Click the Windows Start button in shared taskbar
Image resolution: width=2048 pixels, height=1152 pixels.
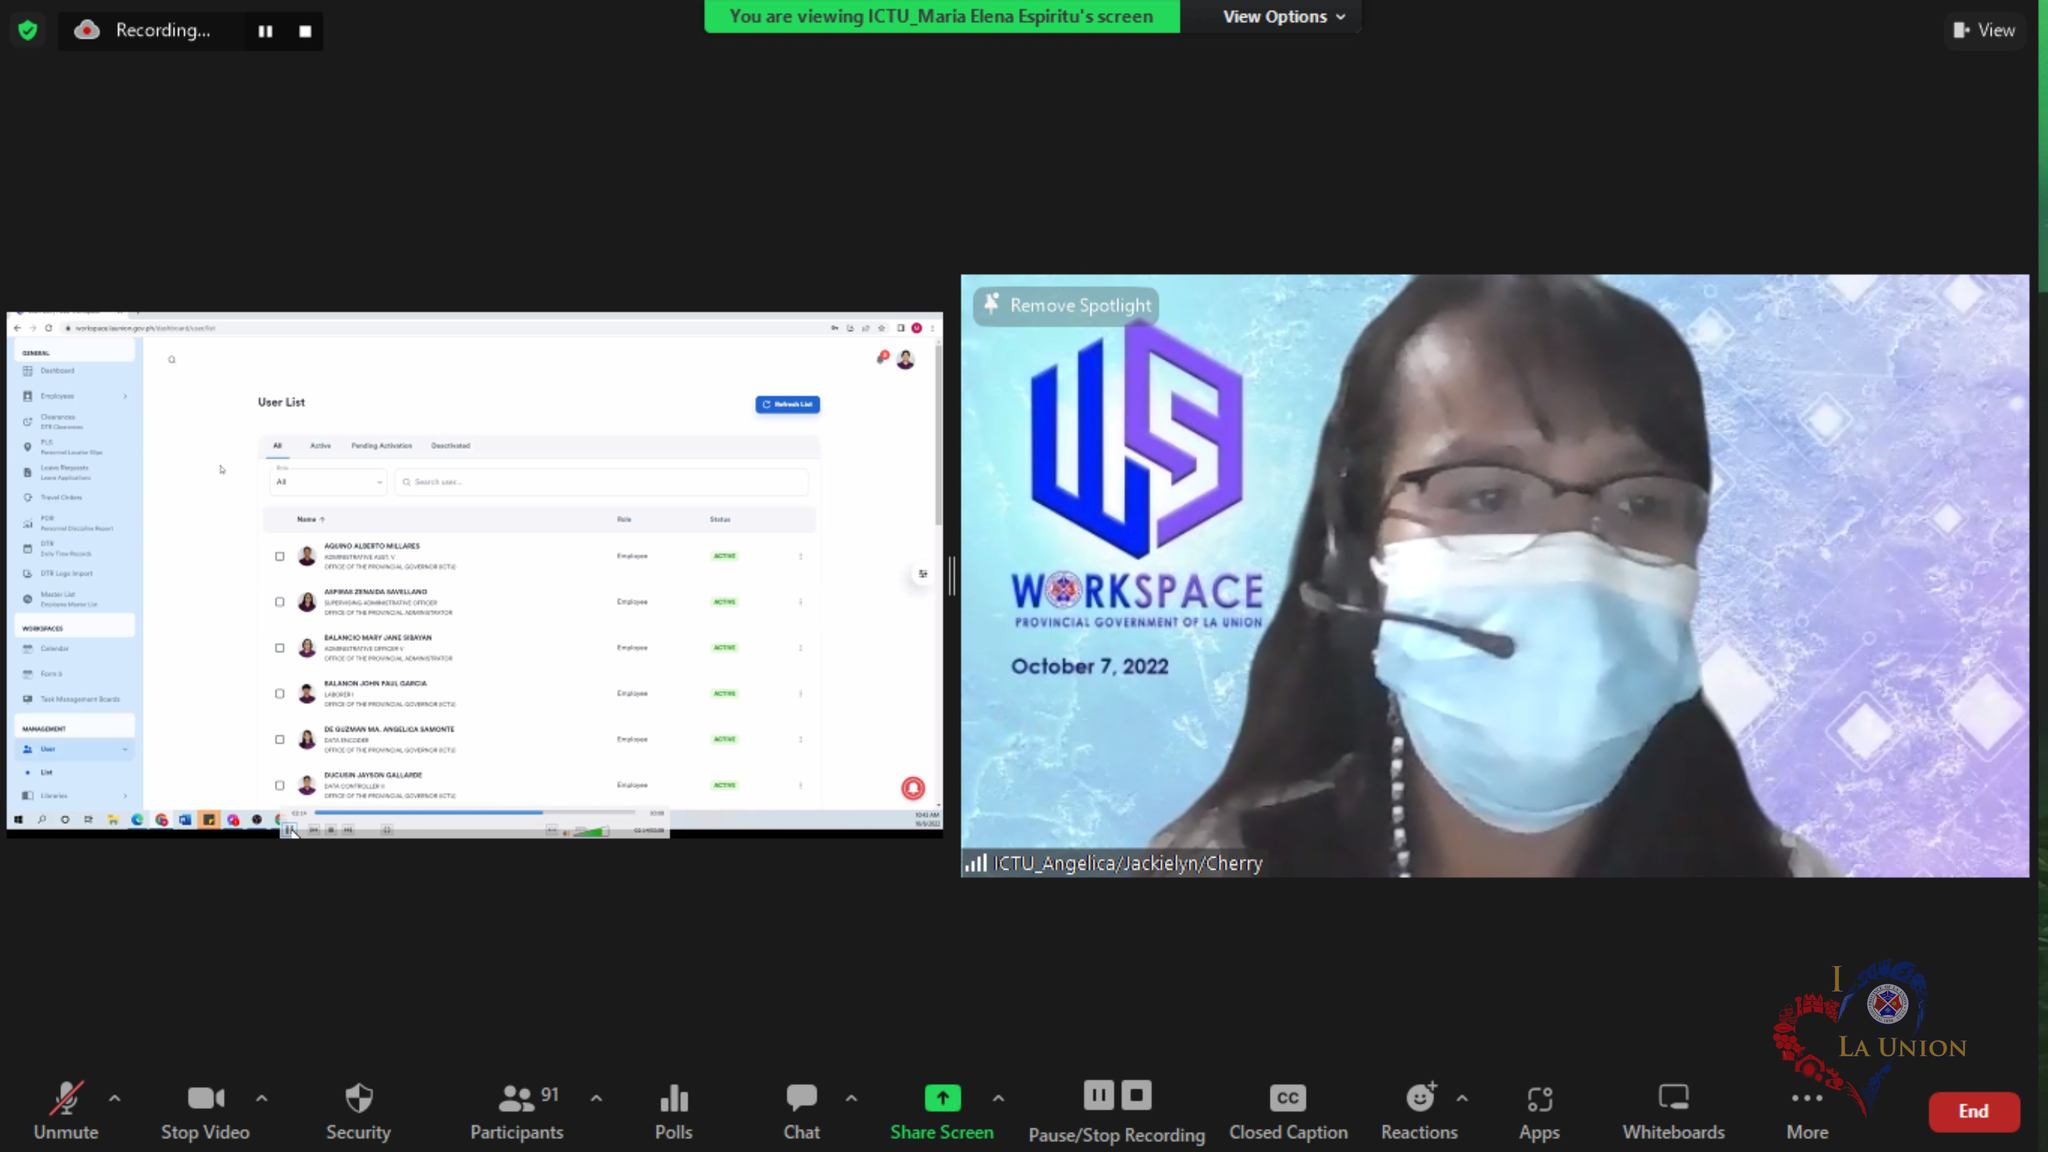pyautogui.click(x=18, y=820)
